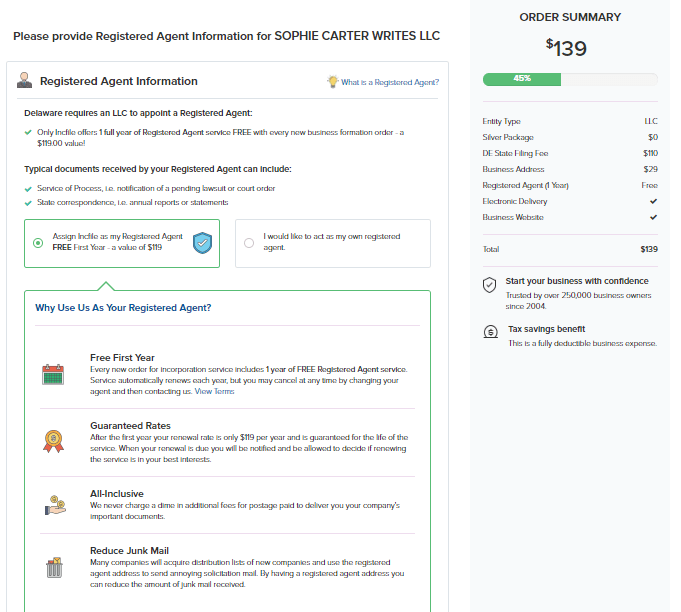Click the Electronic Delivery checkmark in summary
This screenshot has width=681, height=612.
click(653, 201)
